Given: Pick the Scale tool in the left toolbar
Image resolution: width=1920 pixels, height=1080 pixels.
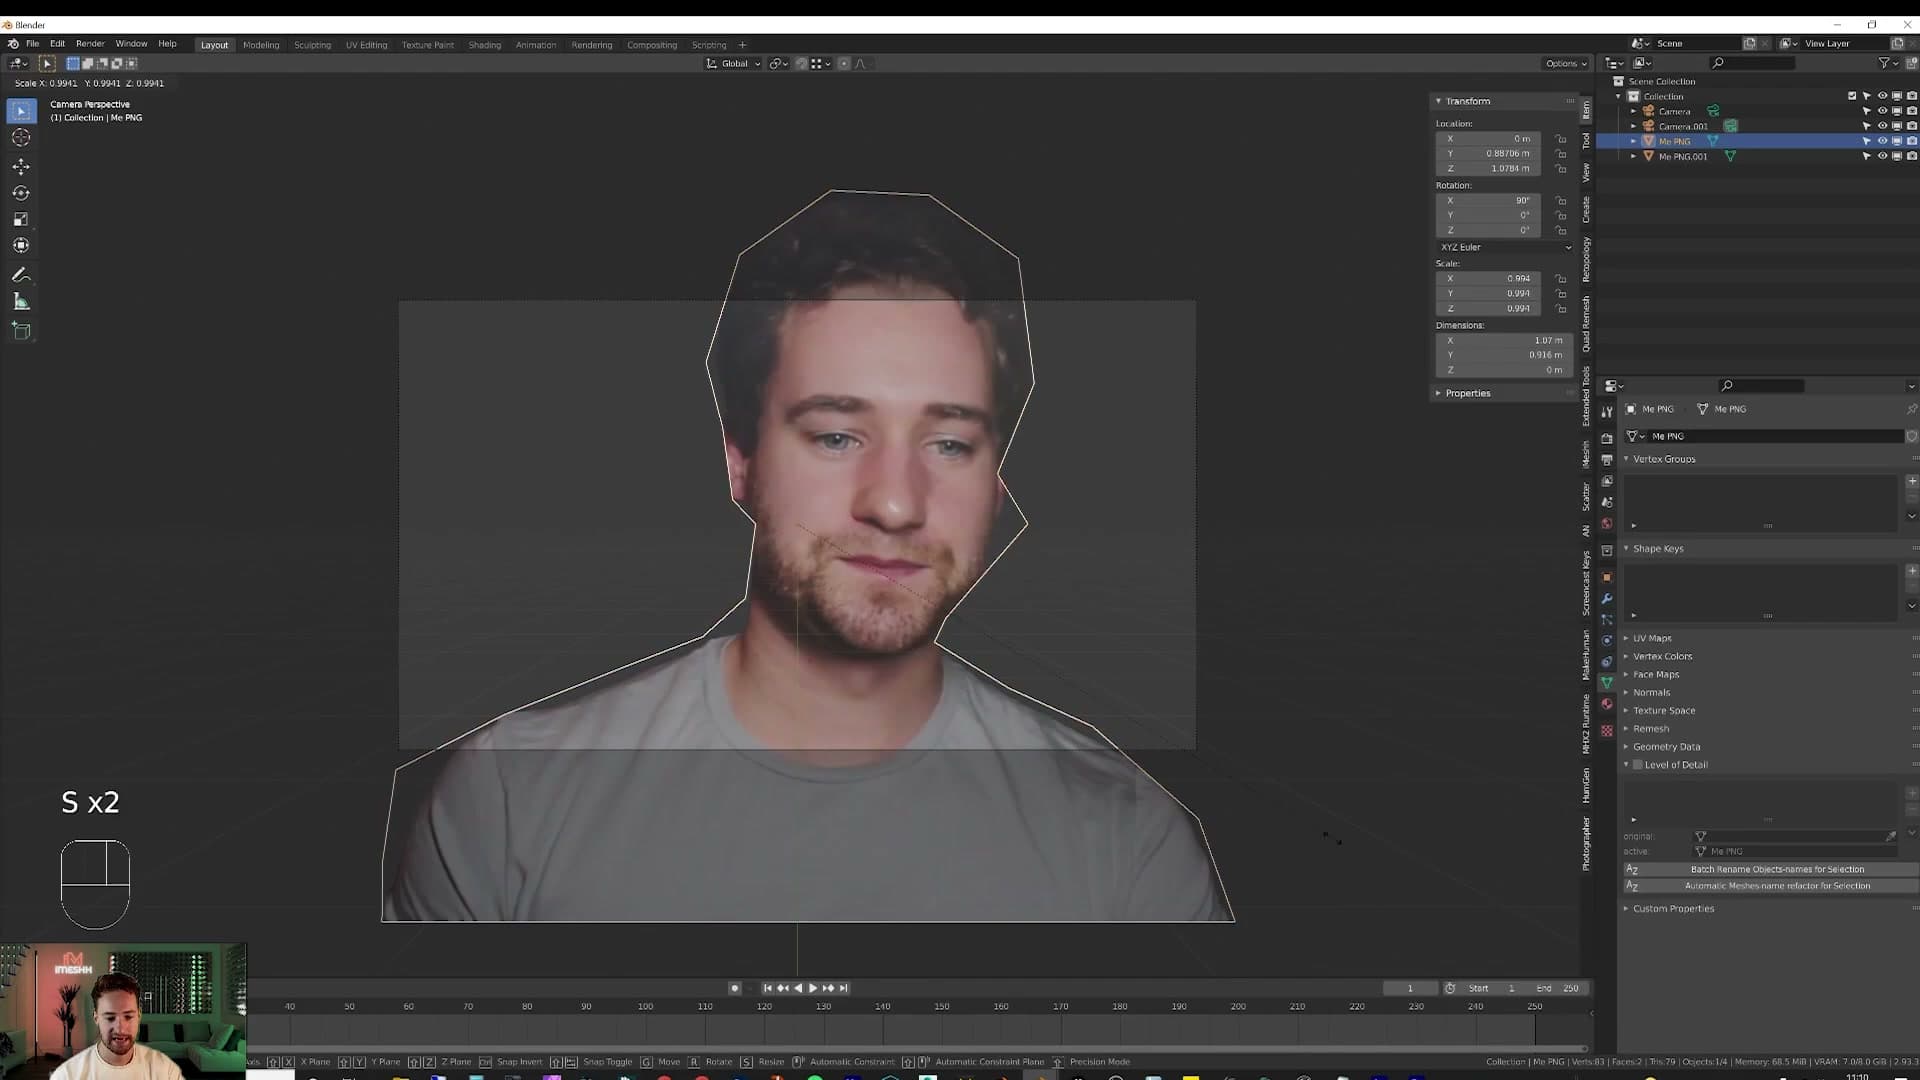Looking at the screenshot, I should 21,219.
